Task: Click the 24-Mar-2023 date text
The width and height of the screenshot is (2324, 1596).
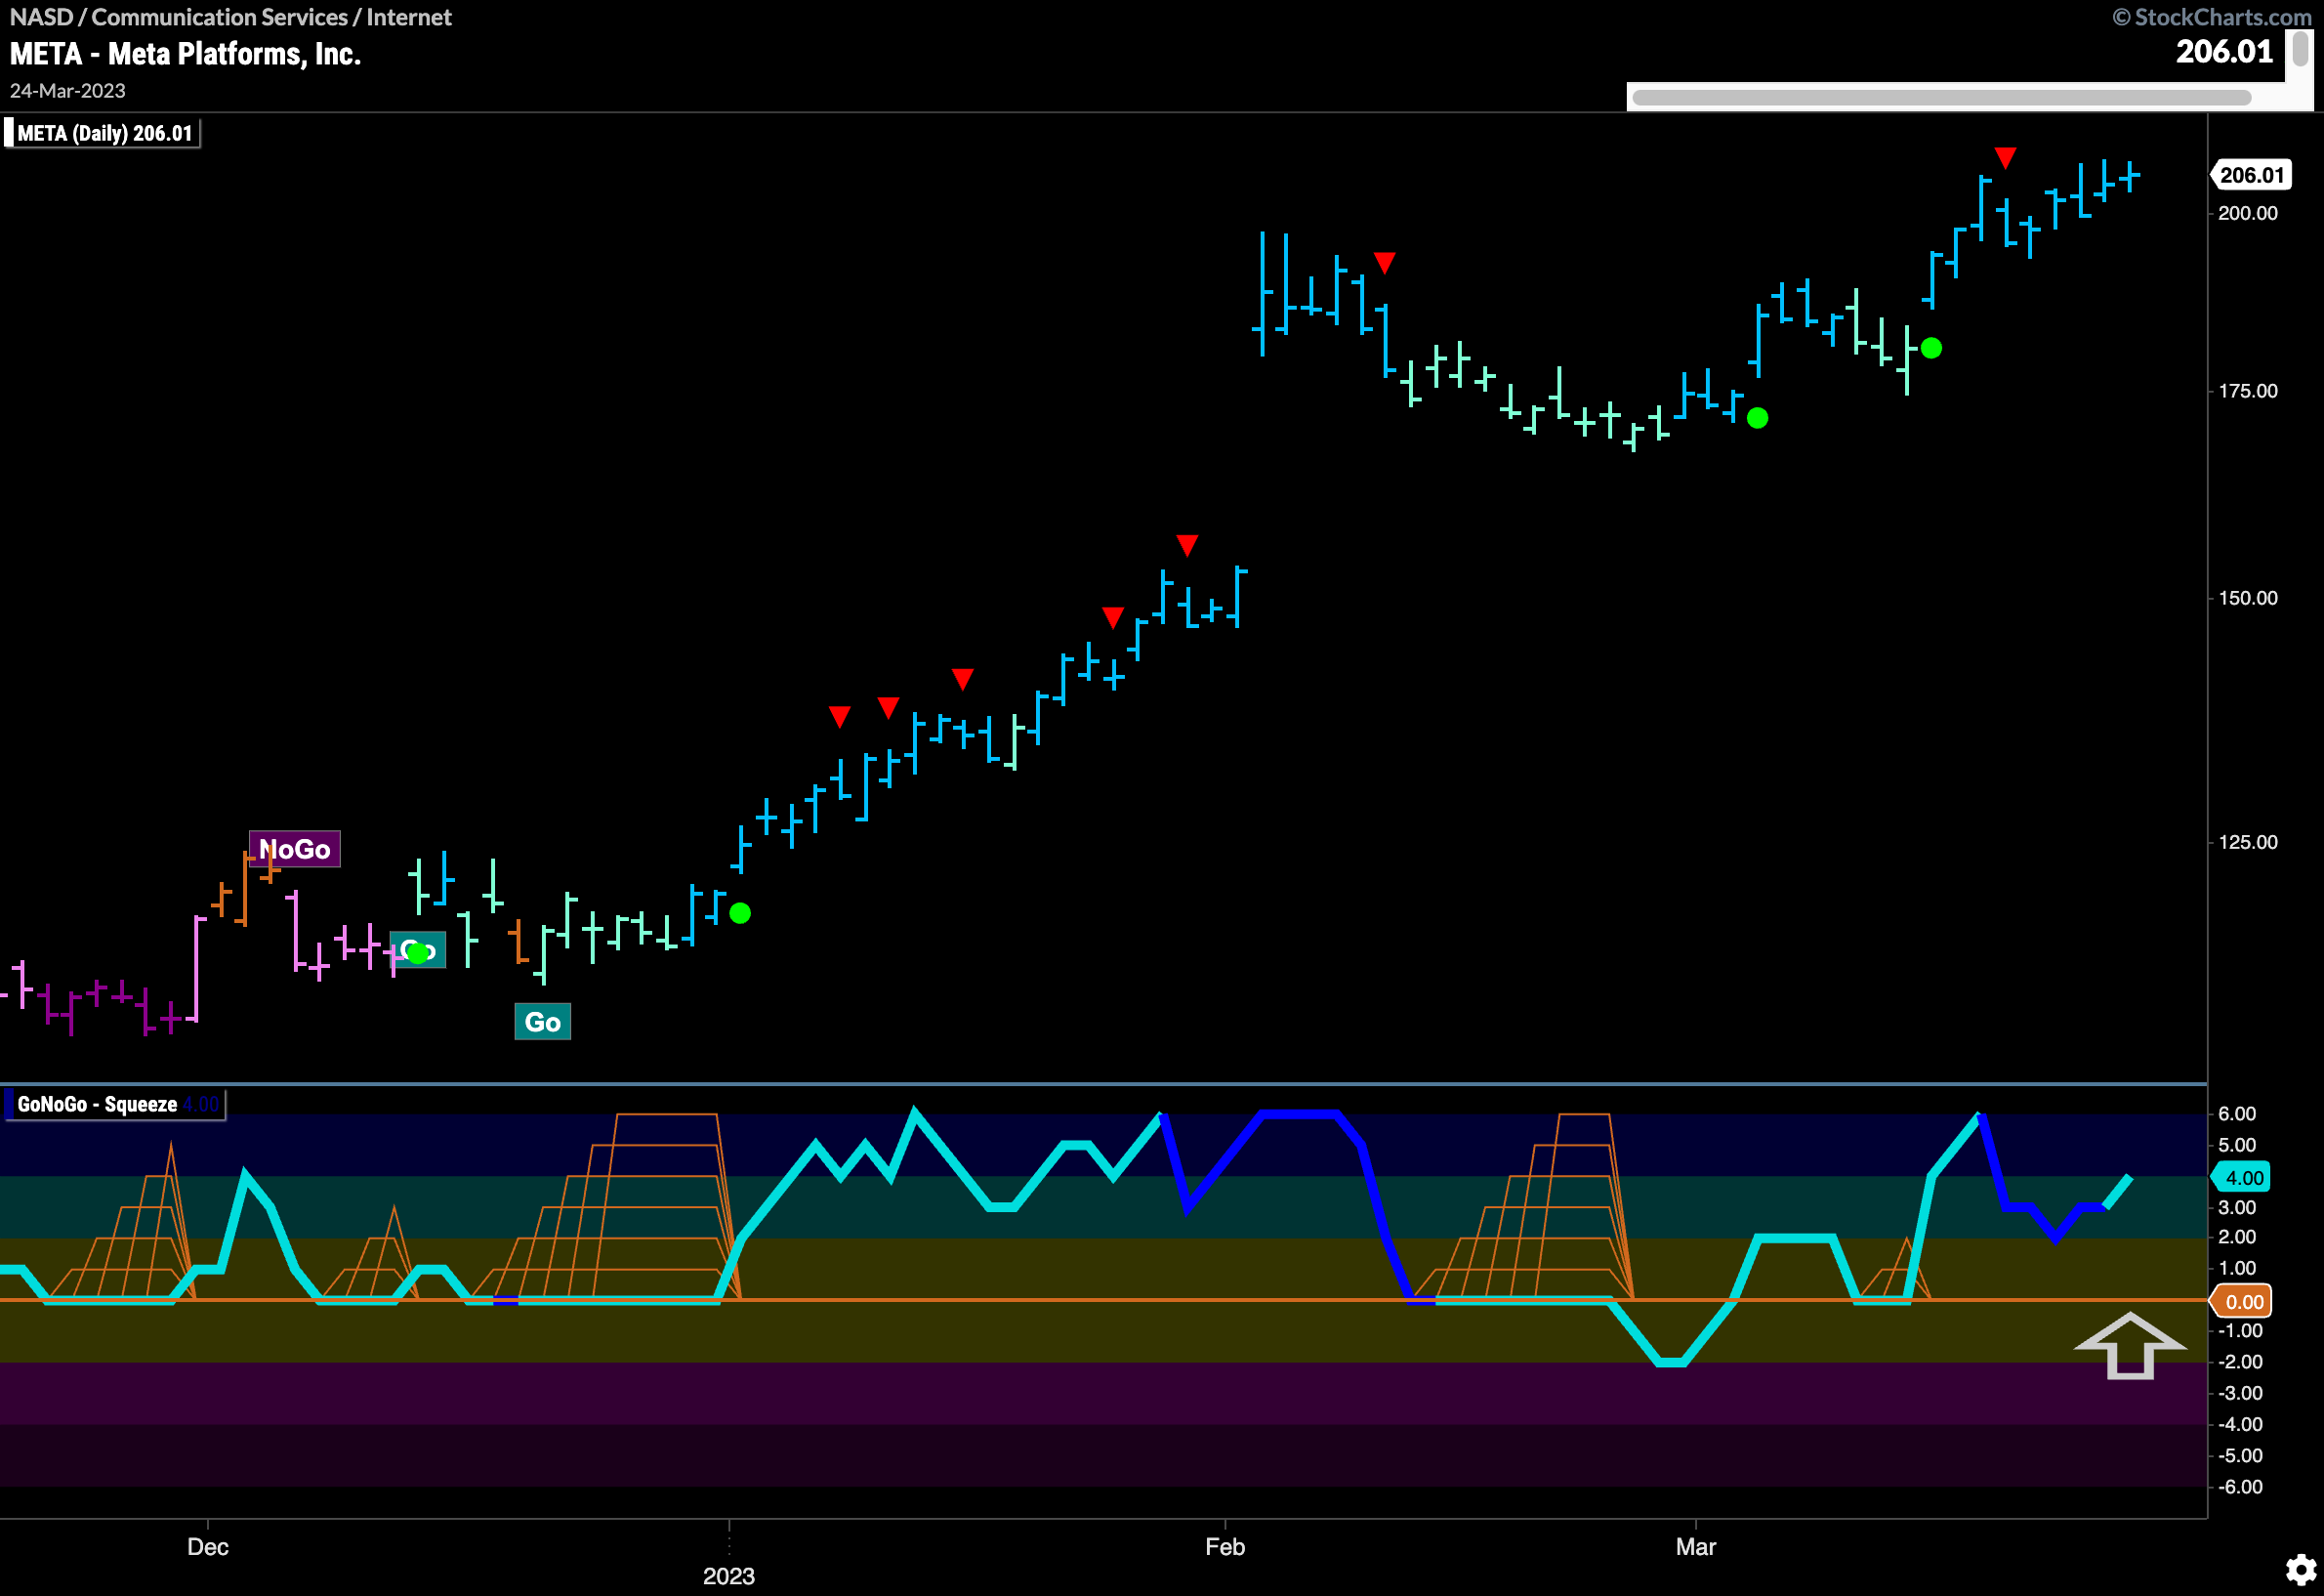Action: point(68,91)
